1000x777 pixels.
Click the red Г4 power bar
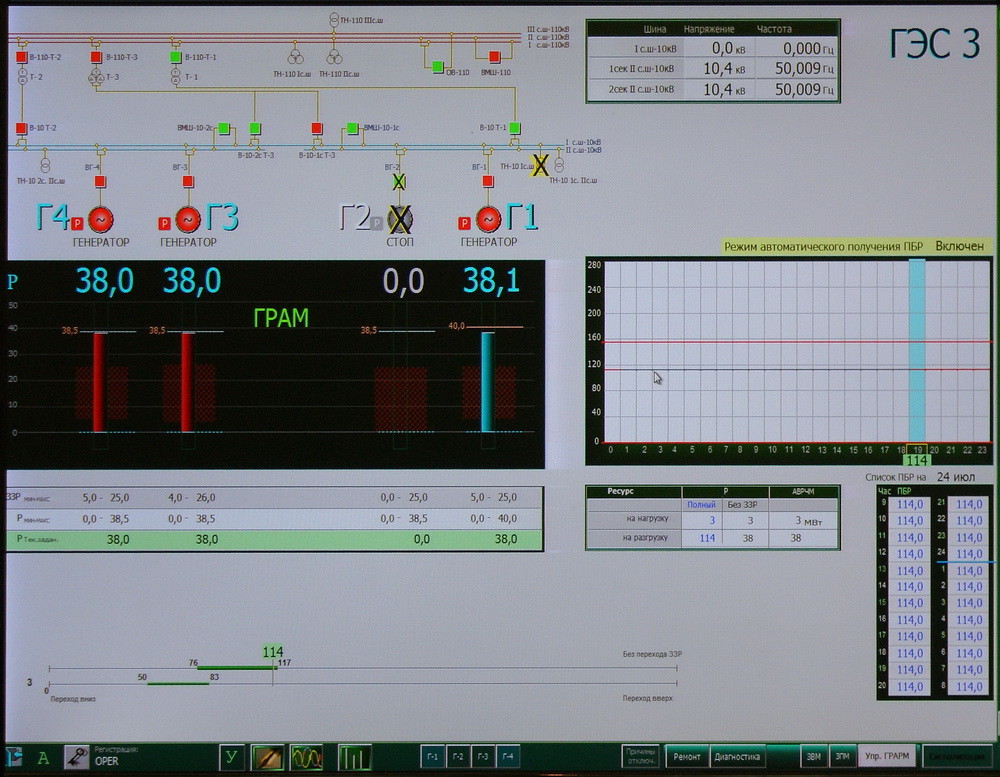[x=99, y=382]
